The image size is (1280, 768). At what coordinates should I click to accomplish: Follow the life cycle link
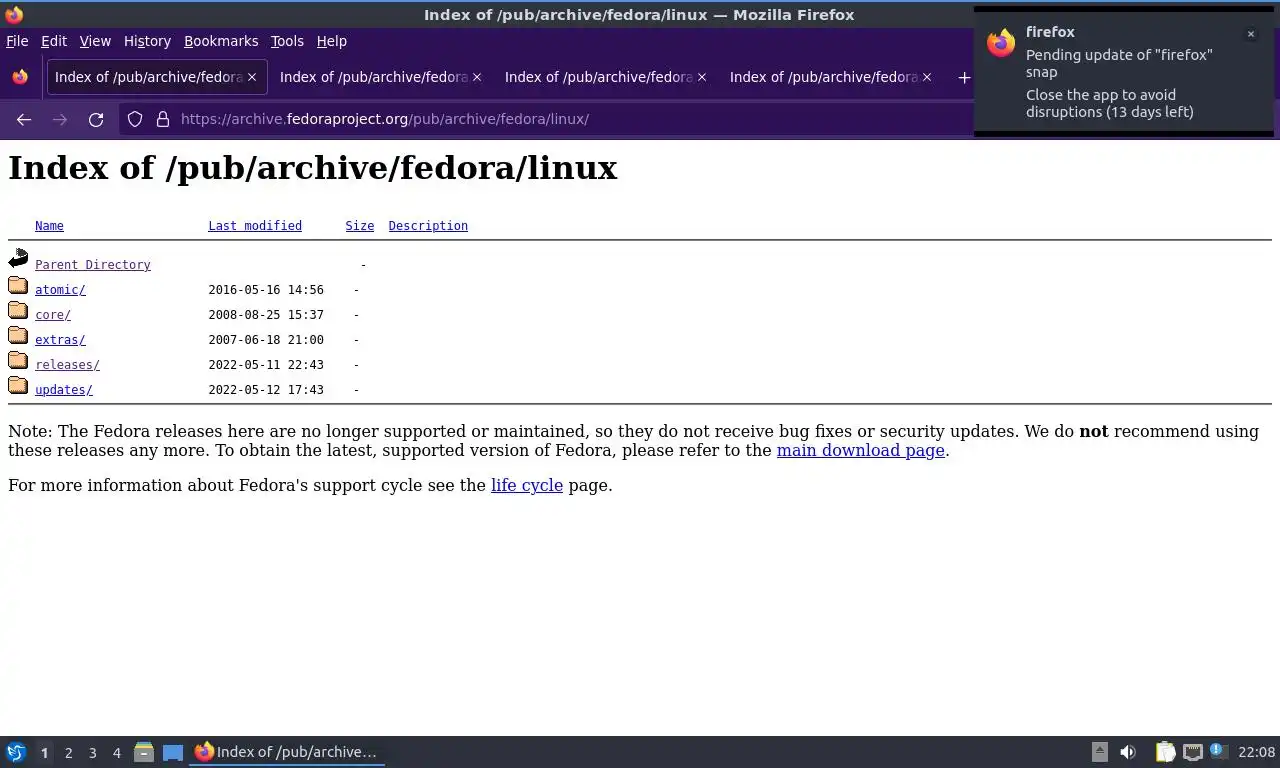527,485
